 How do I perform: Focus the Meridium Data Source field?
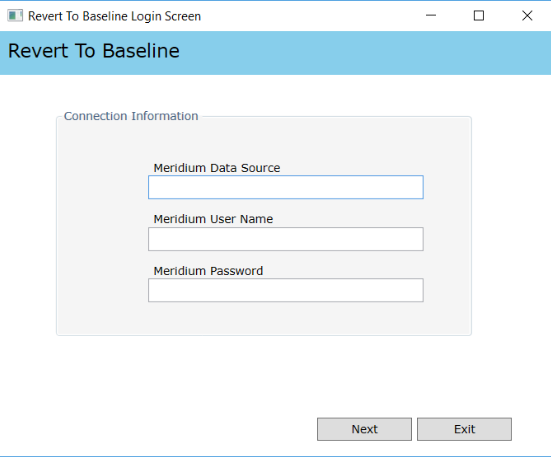(x=286, y=187)
